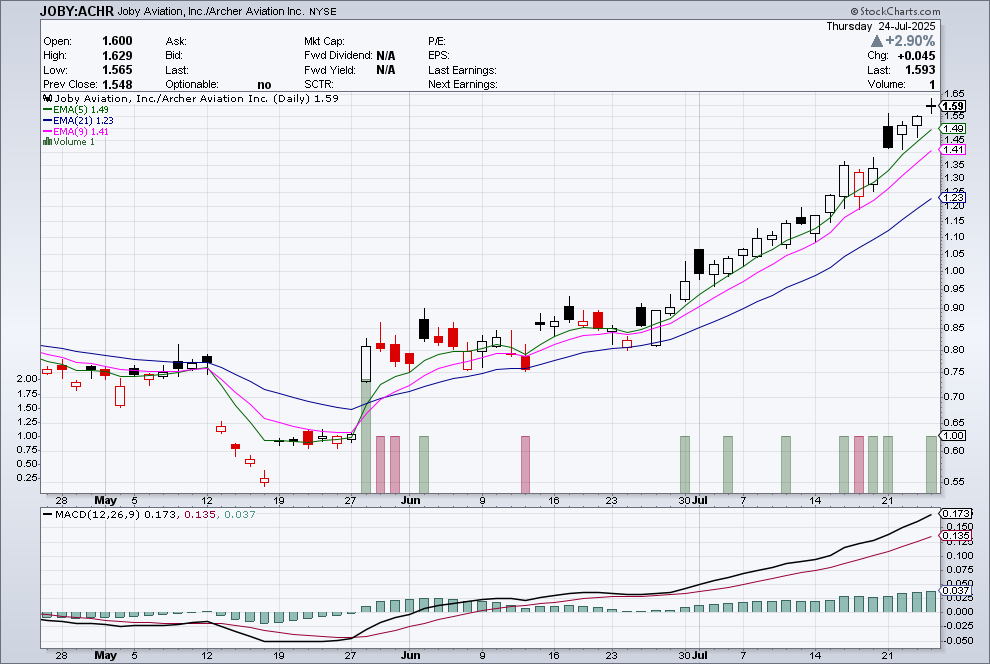Click the up-triangle change arrow beside +2.90%
The width and height of the screenshot is (990, 664).
coord(876,41)
